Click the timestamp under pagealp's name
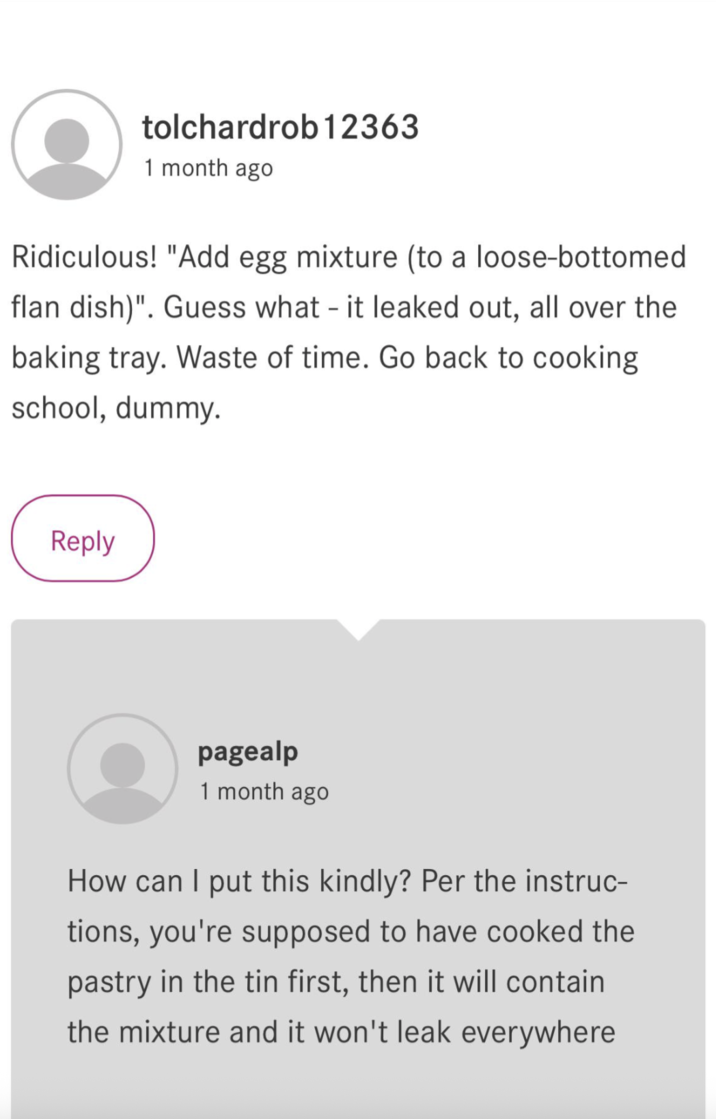Image resolution: width=716 pixels, height=1119 pixels. tap(264, 792)
